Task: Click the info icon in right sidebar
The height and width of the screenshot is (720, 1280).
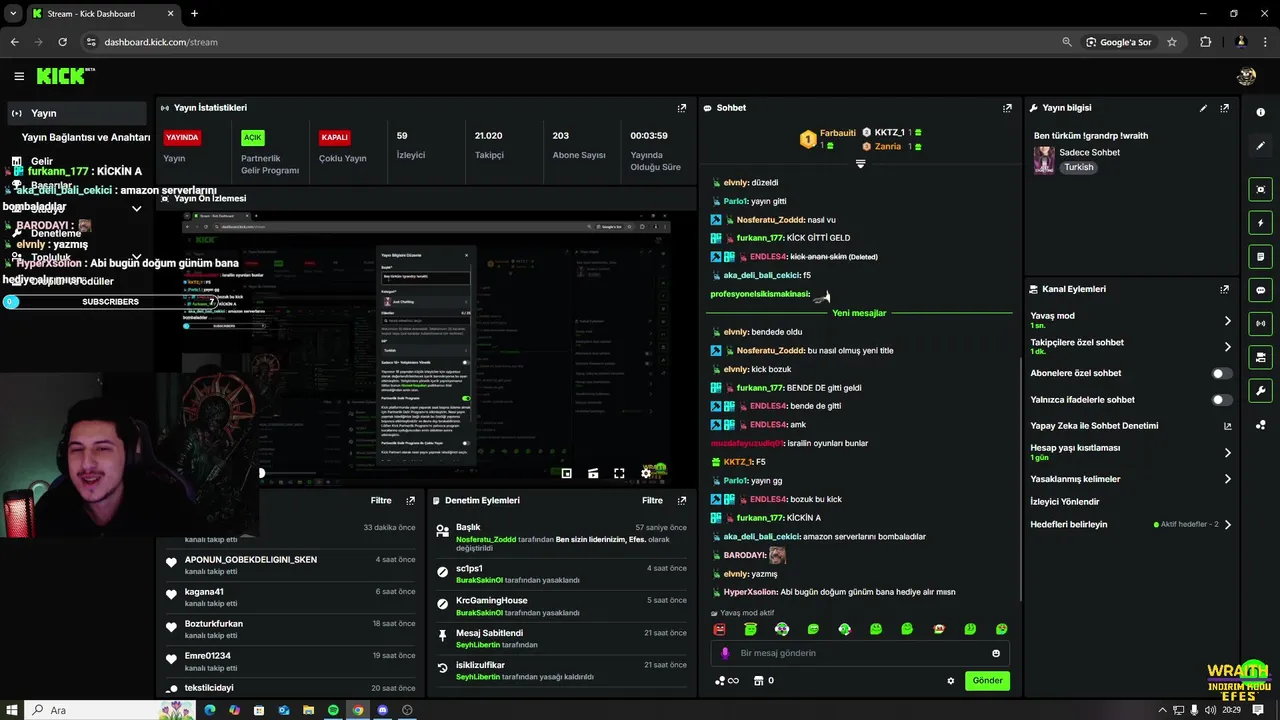Action: click(1260, 112)
